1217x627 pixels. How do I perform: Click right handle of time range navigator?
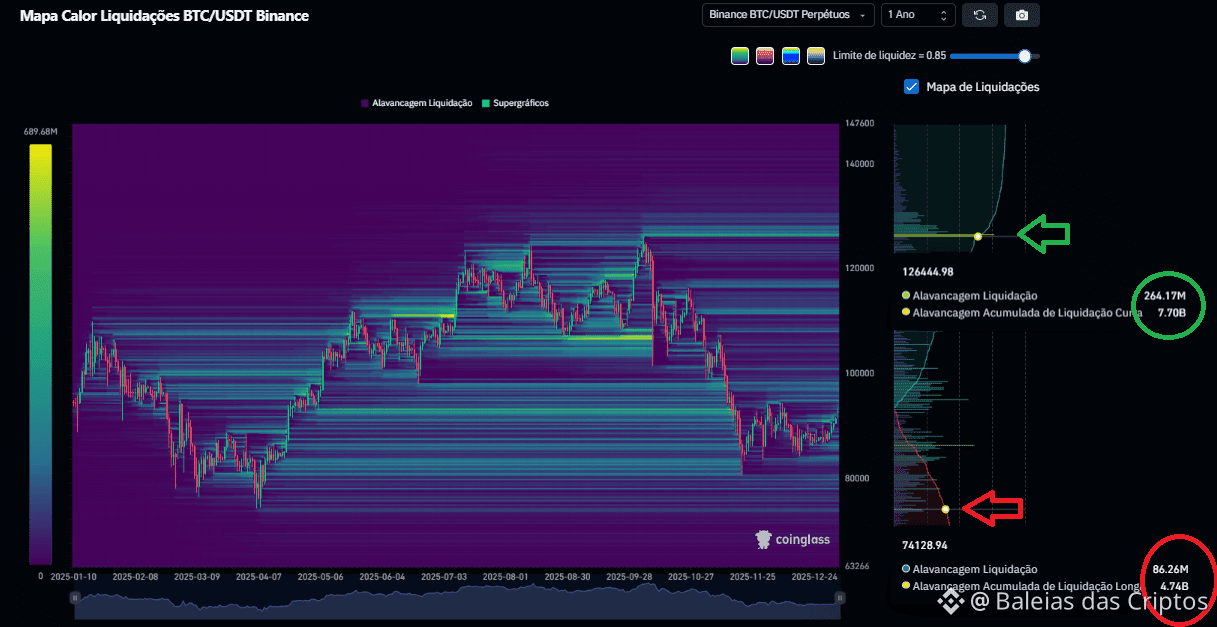pos(839,598)
